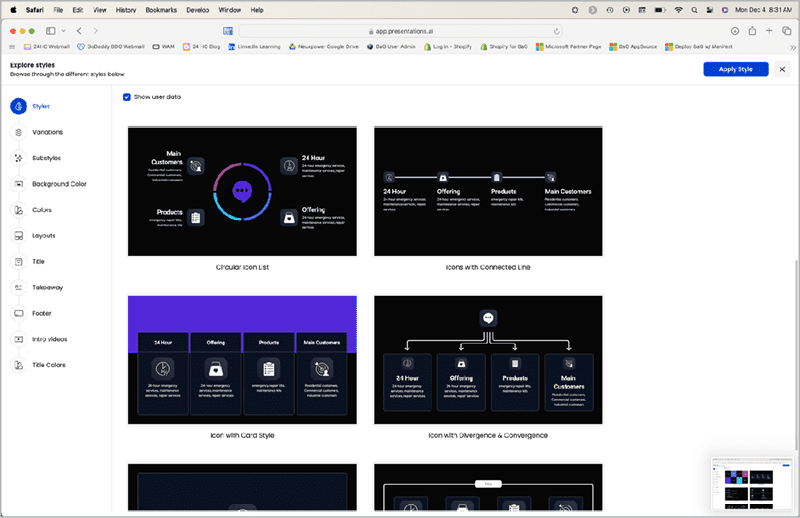This screenshot has width=800, height=518.
Task: Click the Title sidebar icon
Action: pyautogui.click(x=18, y=261)
